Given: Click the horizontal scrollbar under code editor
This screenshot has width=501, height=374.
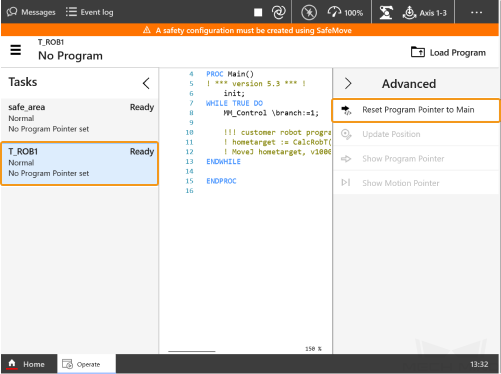Looking at the screenshot, I should (x=192, y=351).
